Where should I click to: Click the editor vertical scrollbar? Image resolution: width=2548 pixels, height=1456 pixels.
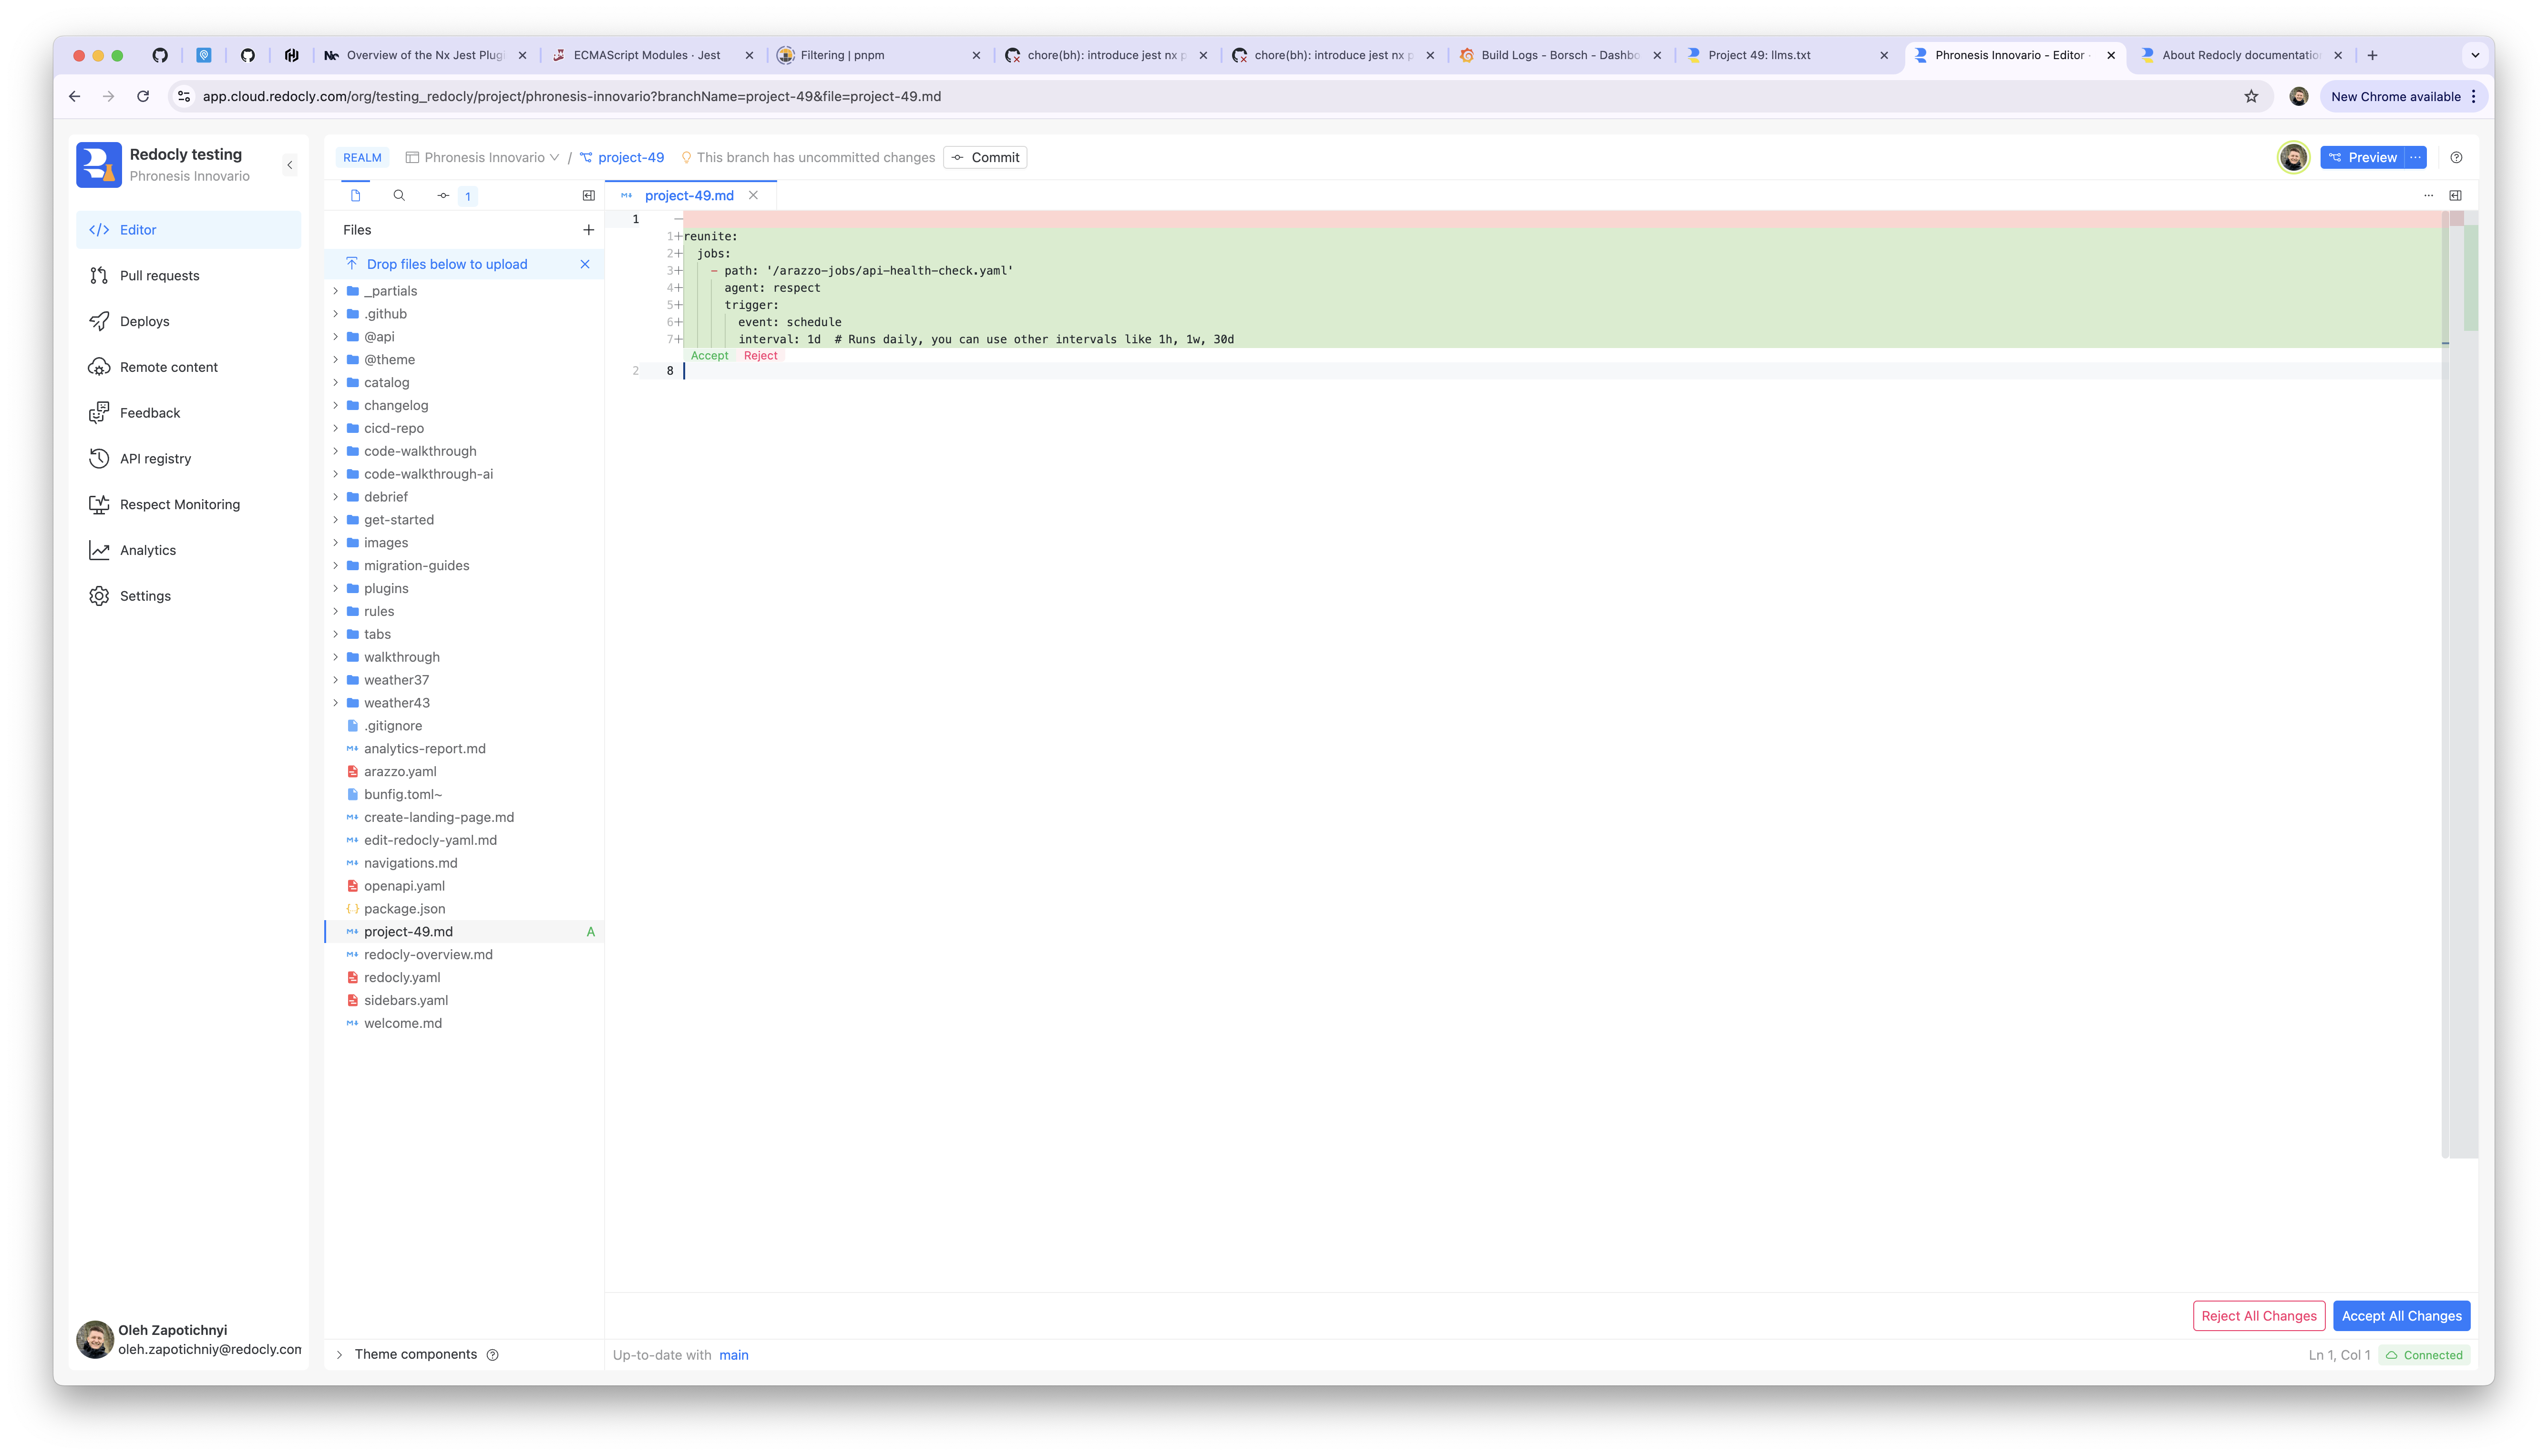tap(2445, 685)
